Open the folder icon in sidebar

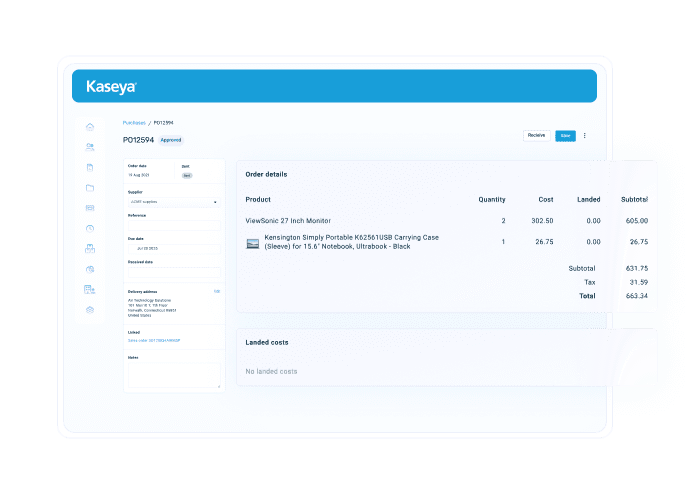click(90, 188)
